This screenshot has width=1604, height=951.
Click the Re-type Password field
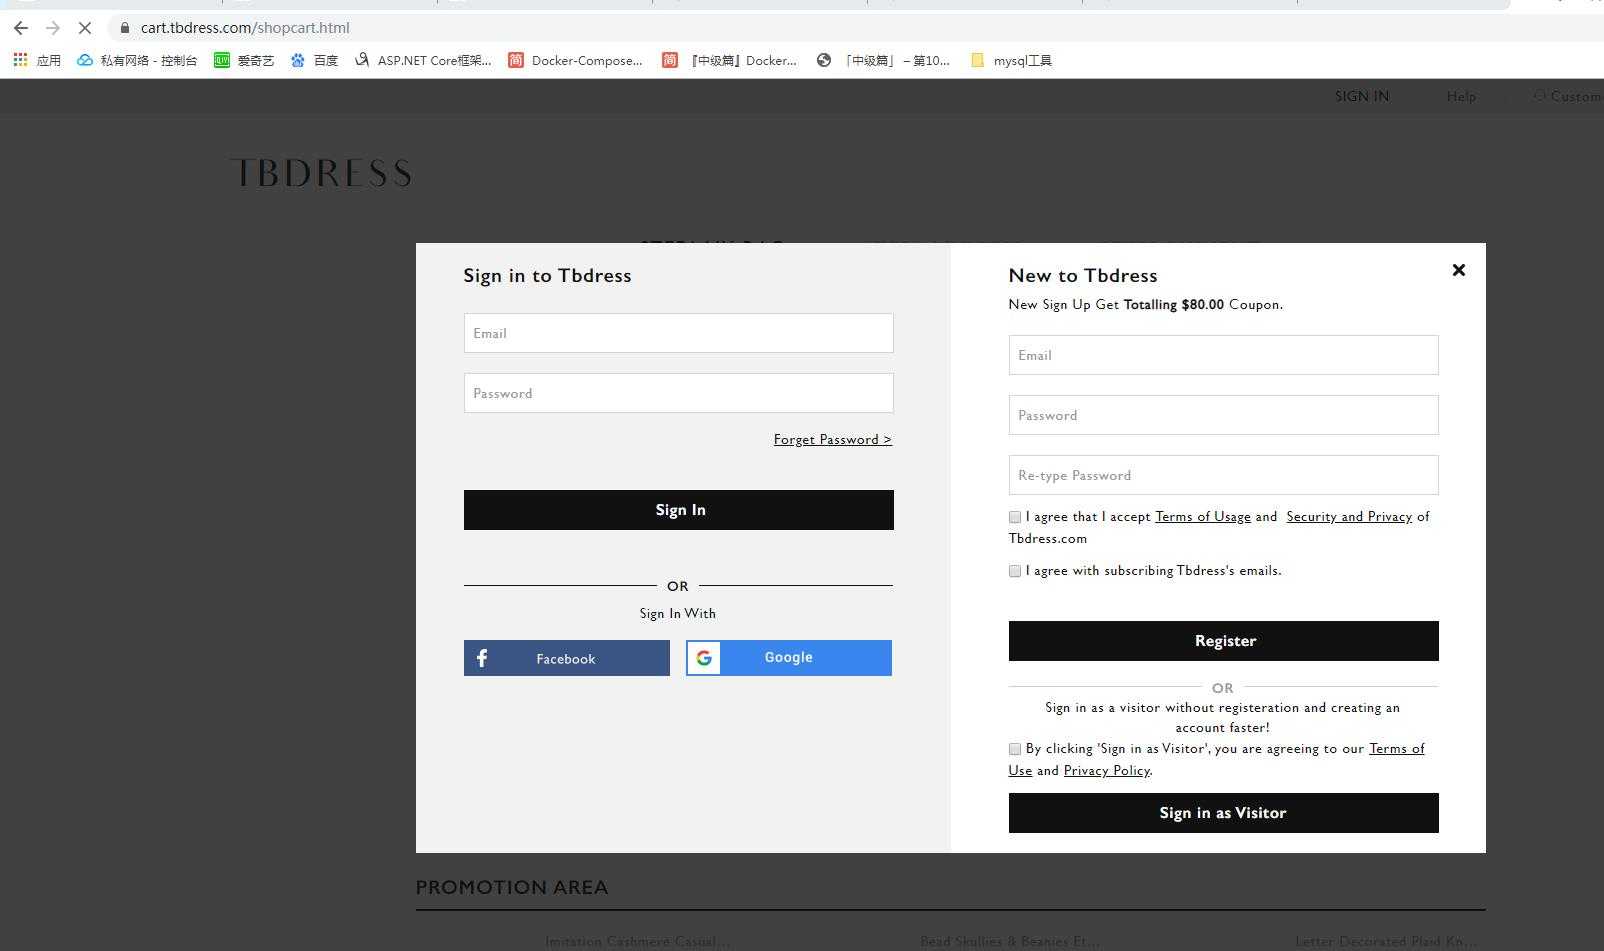1223,475
